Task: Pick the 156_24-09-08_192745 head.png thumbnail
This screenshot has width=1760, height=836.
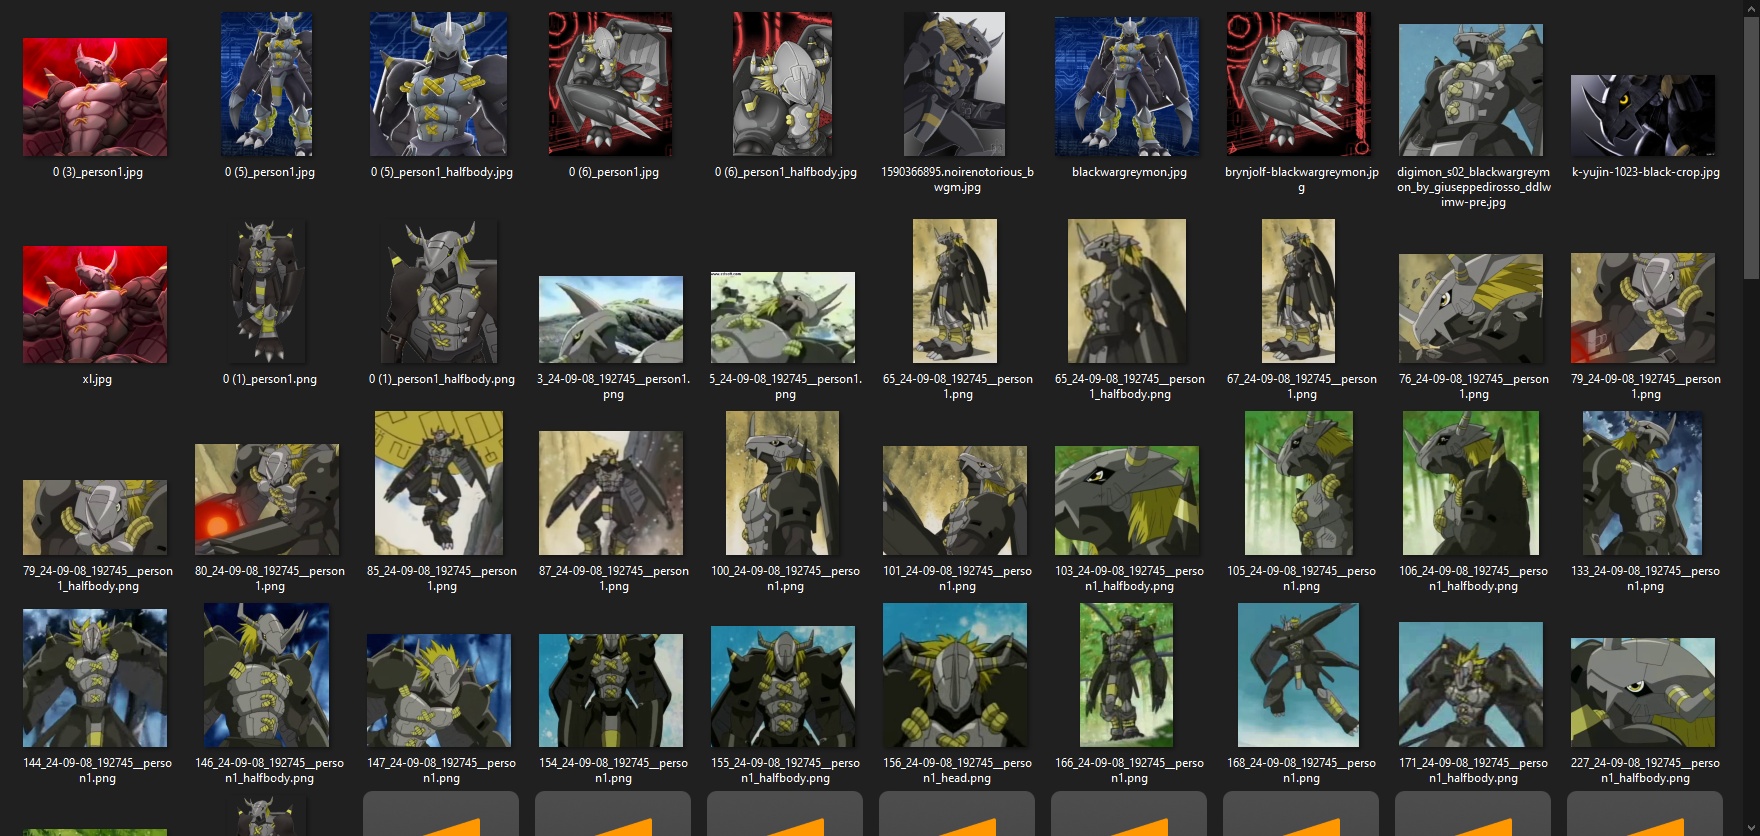Action: tap(955, 675)
